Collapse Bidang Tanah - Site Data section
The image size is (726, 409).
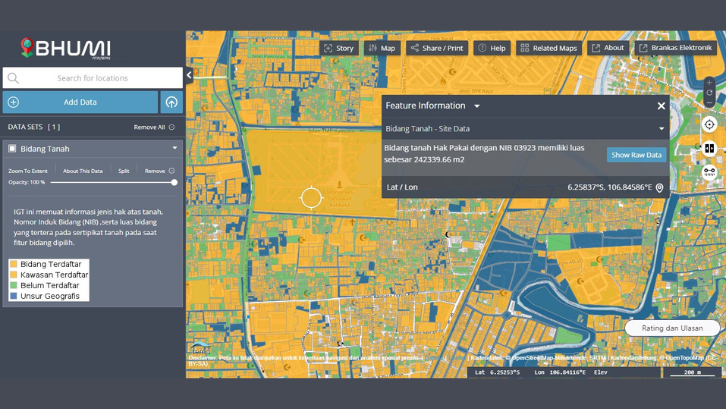[x=661, y=129]
